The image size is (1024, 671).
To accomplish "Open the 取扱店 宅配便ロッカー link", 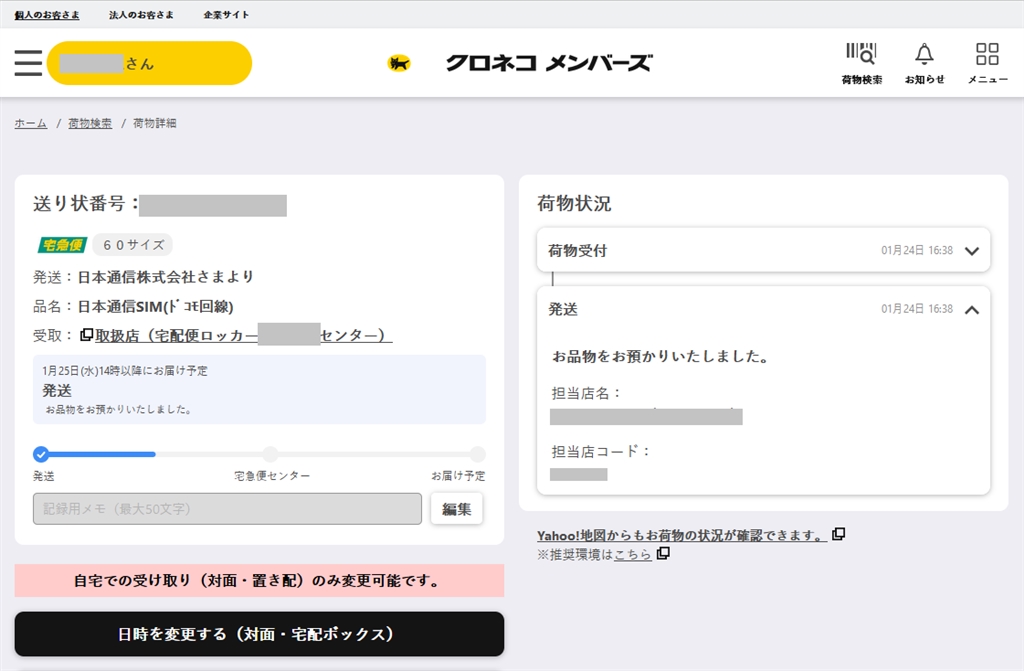I will coord(244,335).
